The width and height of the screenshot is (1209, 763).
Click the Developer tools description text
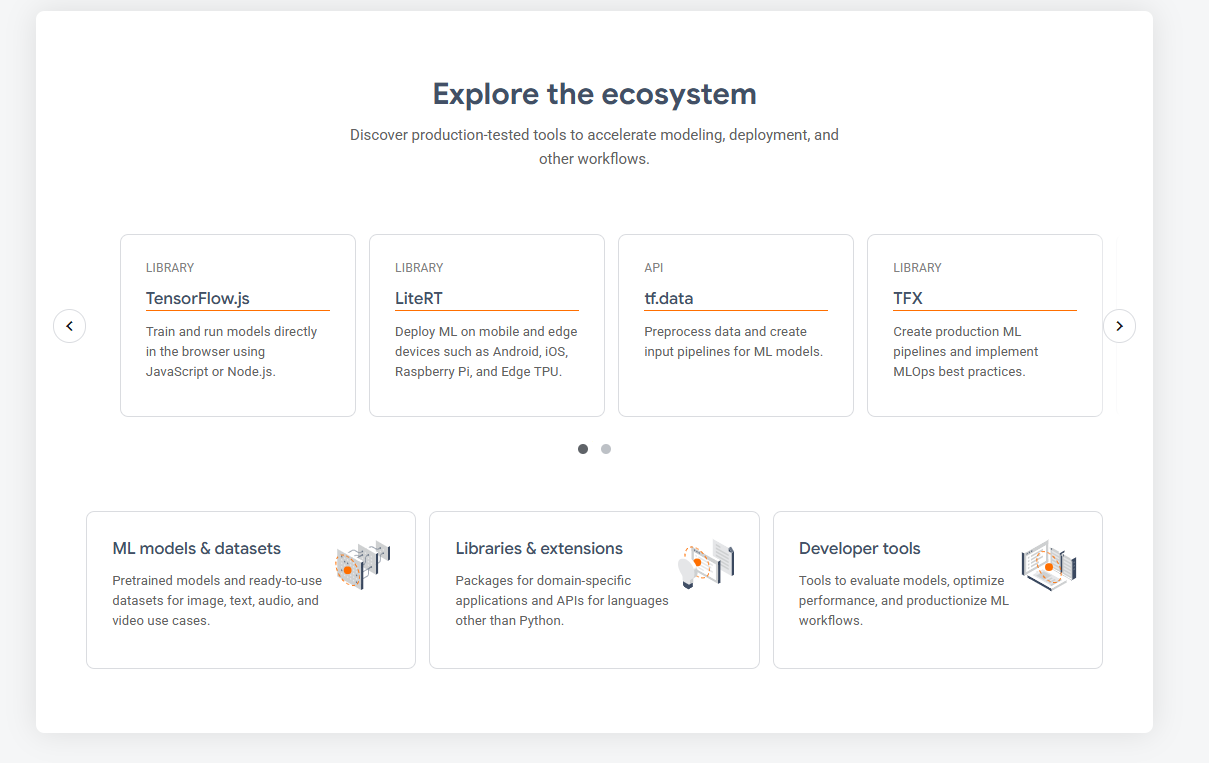coord(903,600)
